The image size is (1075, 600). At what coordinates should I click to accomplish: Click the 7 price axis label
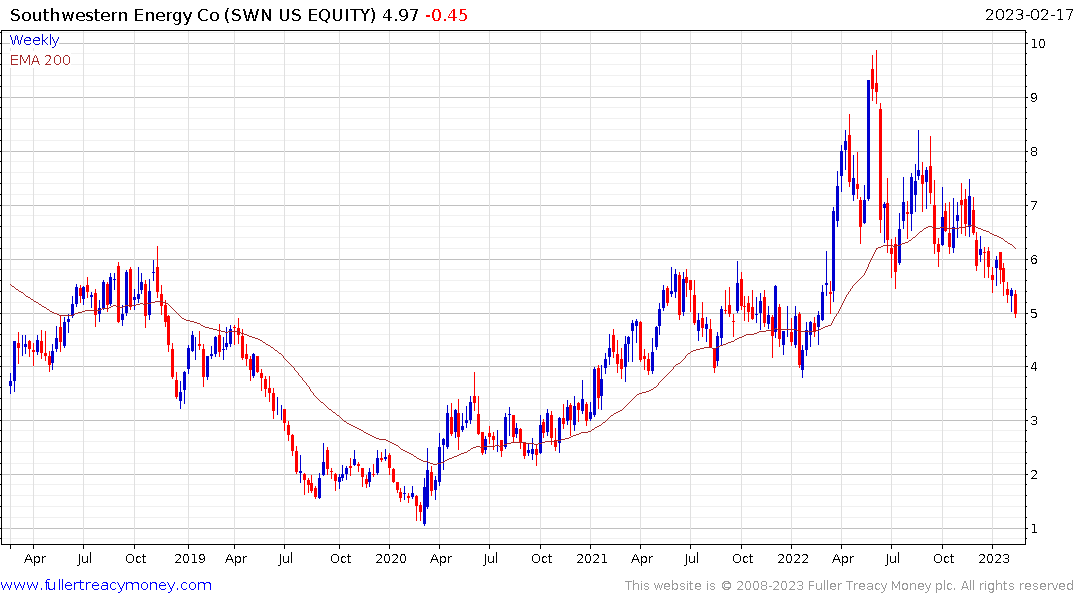pyautogui.click(x=1034, y=206)
